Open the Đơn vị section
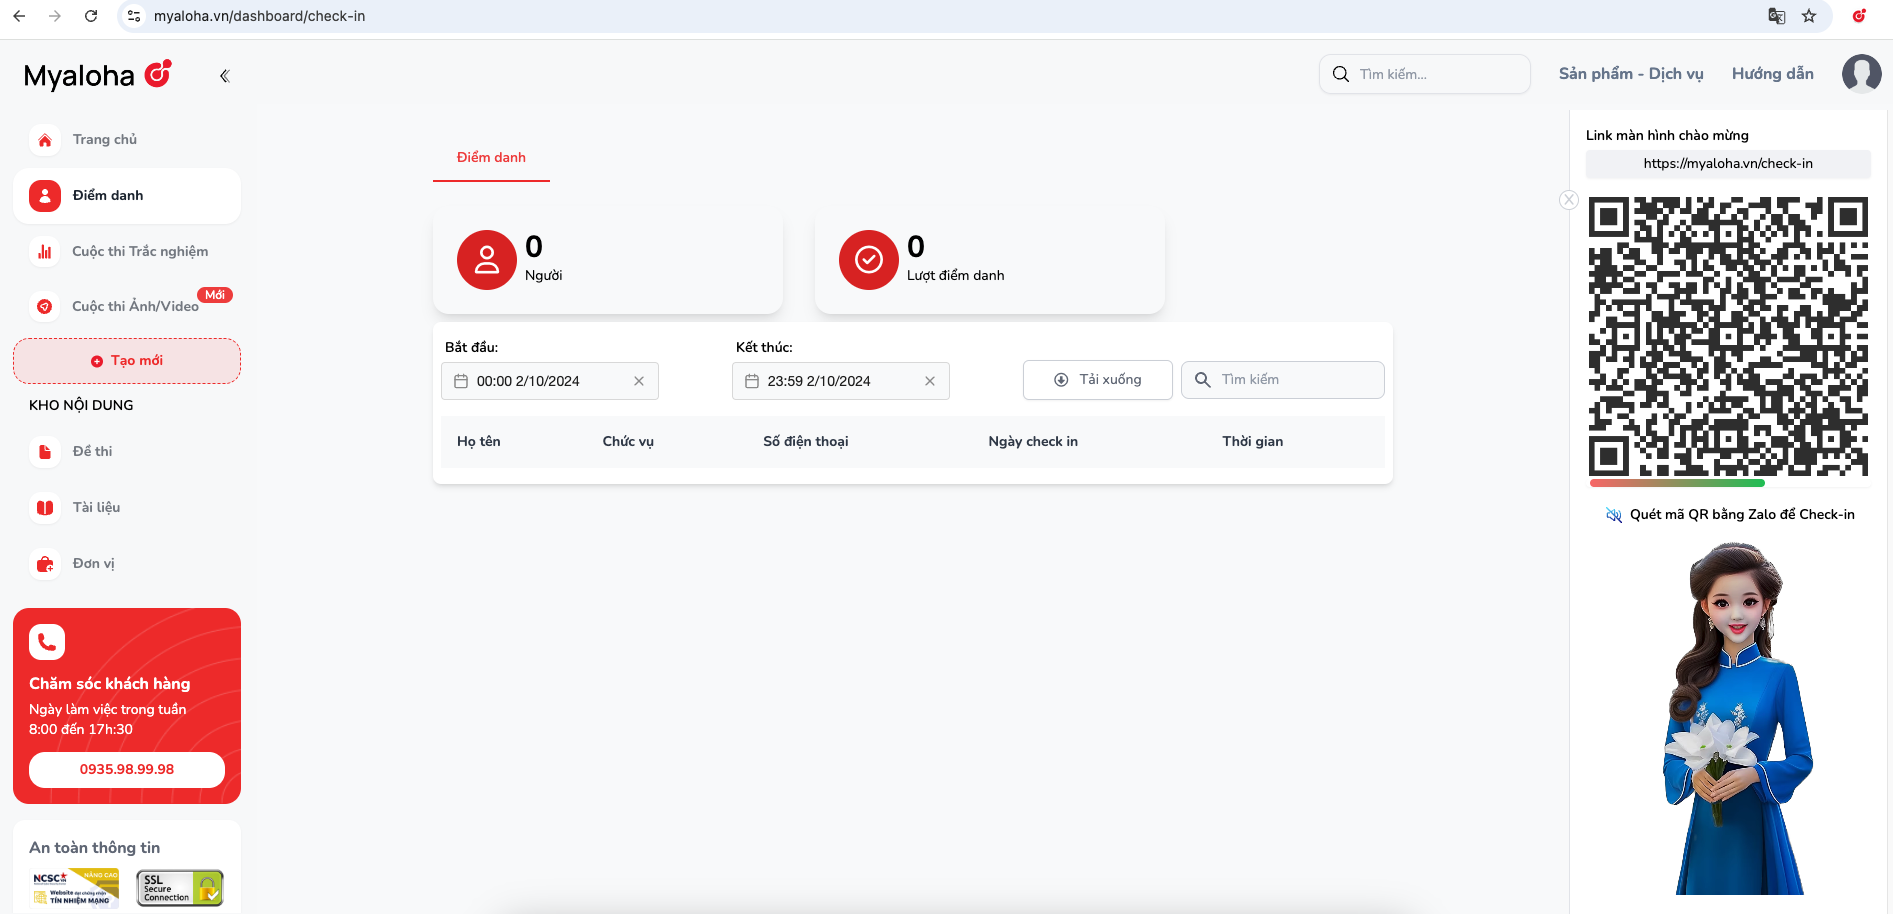Viewport: 1893px width, 914px height. [93, 564]
